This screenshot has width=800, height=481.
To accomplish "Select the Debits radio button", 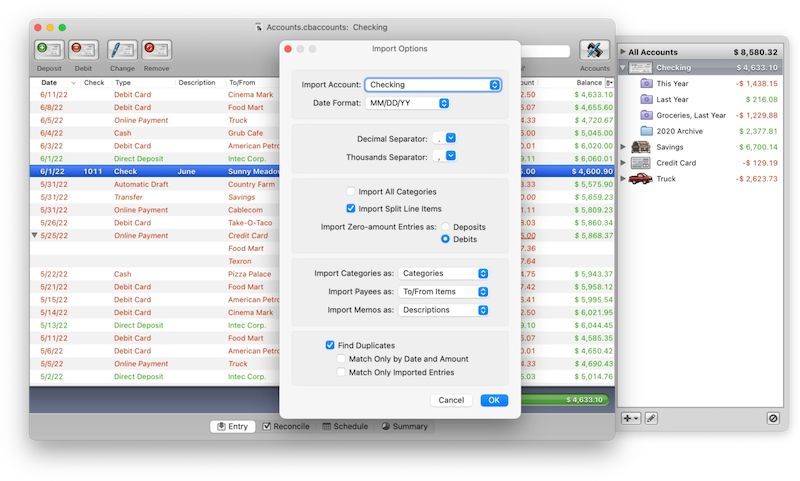I will pos(445,239).
